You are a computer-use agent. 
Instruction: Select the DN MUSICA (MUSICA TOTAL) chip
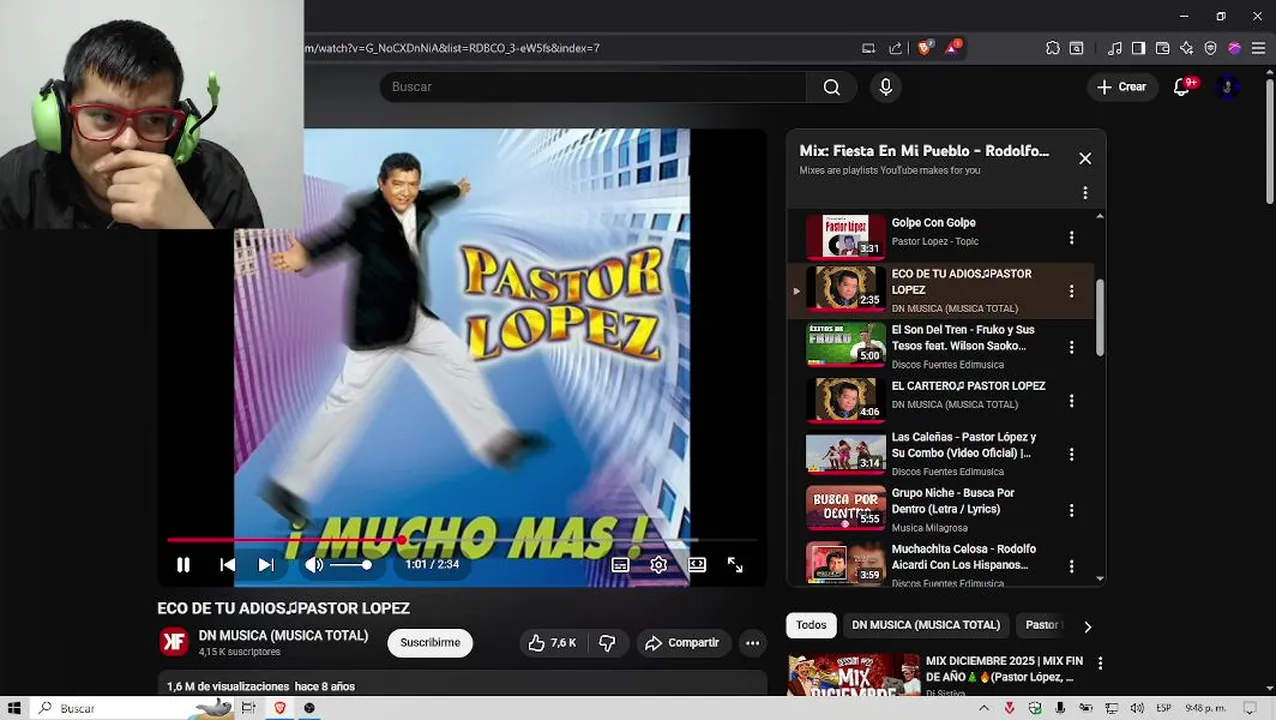click(926, 625)
